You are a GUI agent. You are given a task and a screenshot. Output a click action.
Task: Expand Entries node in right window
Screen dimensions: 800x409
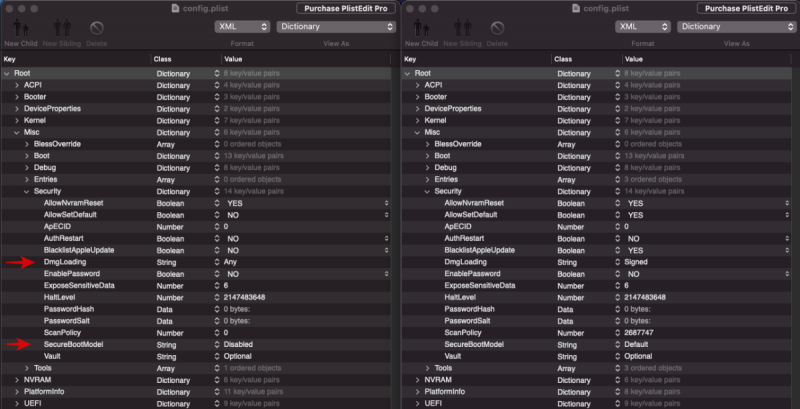(427, 180)
